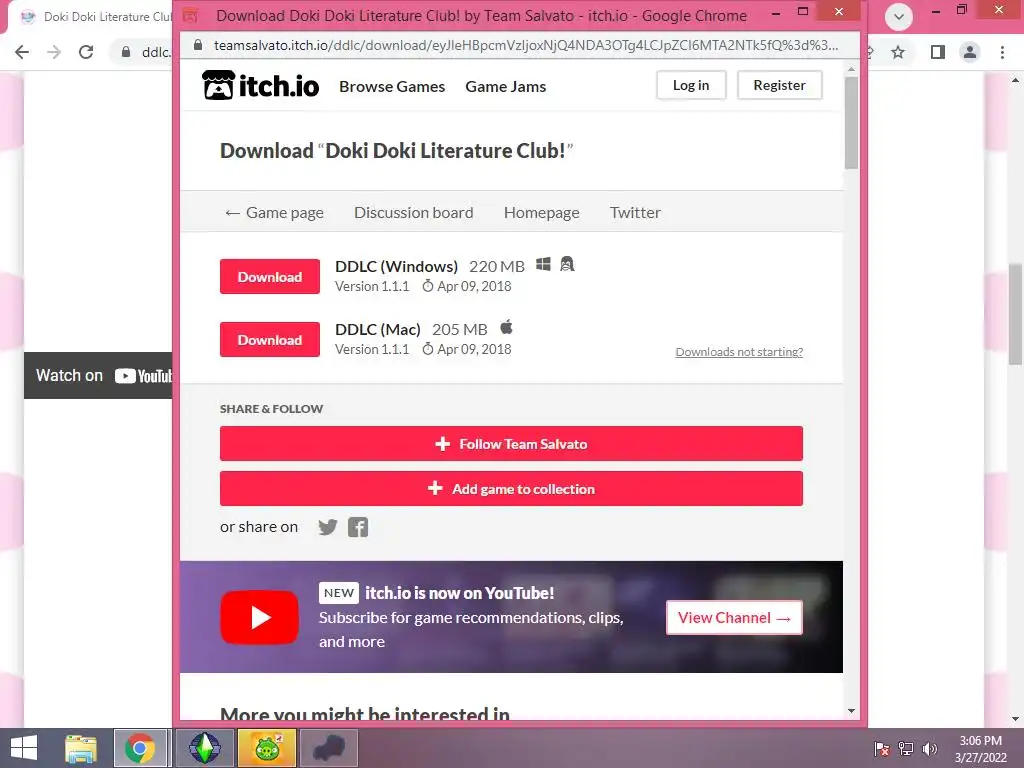The image size is (1024, 768).
Task: Open File Explorer from taskbar
Action: click(x=81, y=748)
